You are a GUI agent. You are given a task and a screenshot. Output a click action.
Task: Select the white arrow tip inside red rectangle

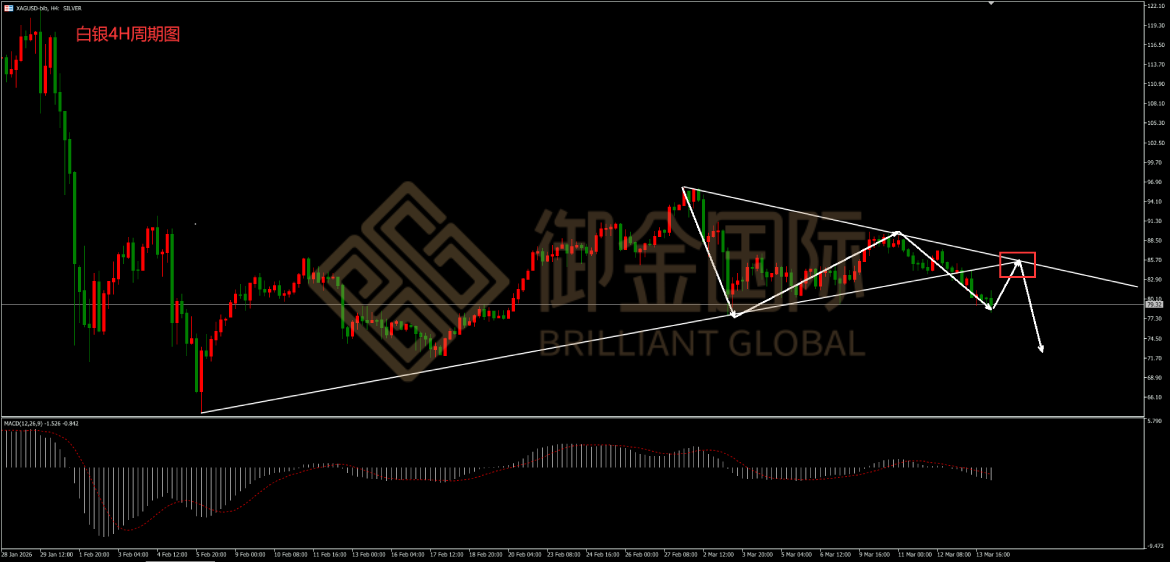click(x=1018, y=261)
